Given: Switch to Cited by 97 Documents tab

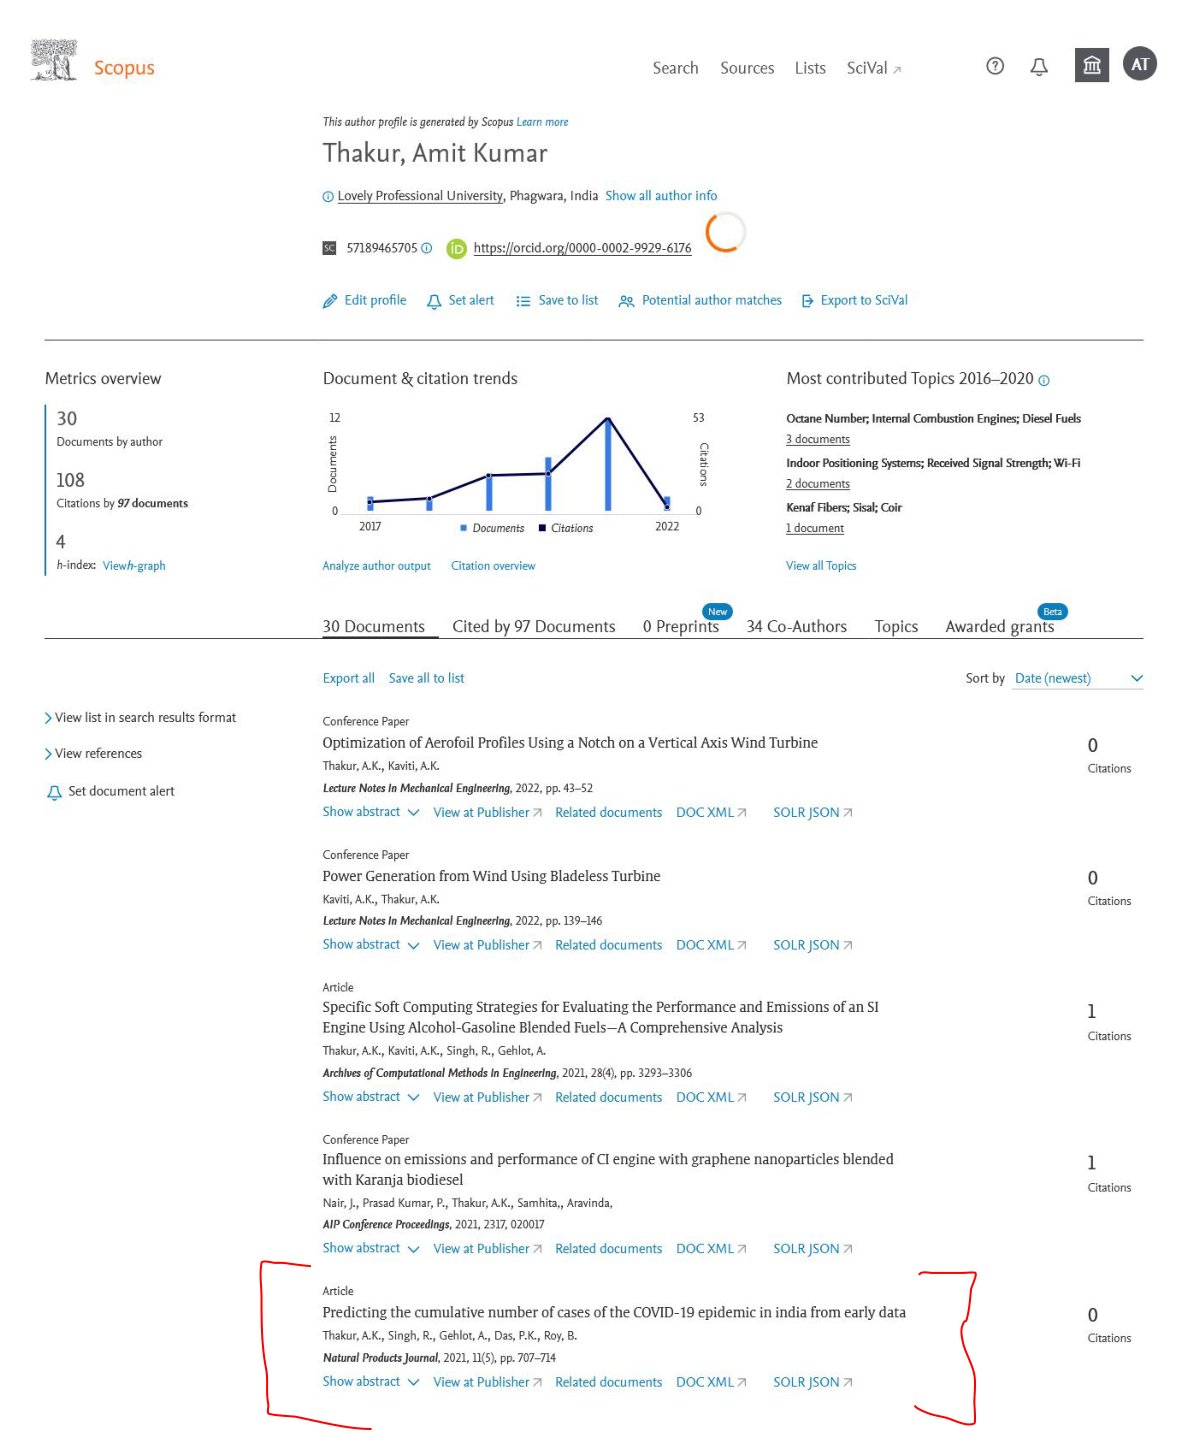Looking at the screenshot, I should [533, 626].
